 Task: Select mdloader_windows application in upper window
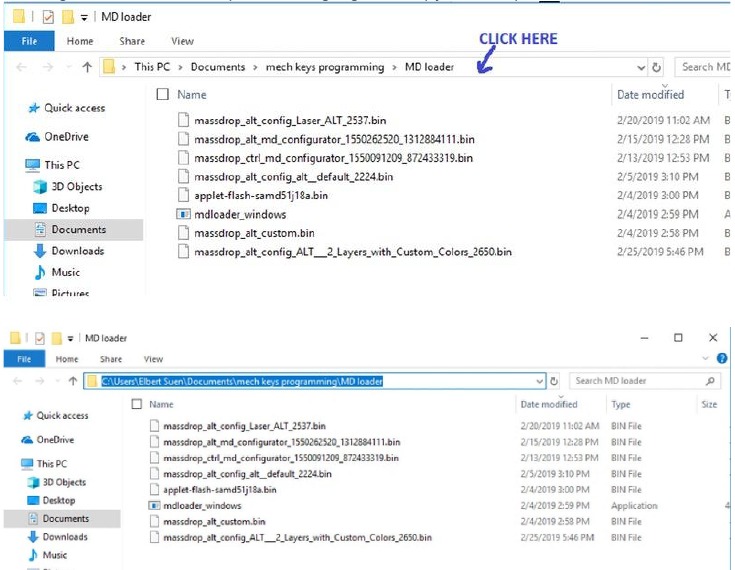click(232, 214)
